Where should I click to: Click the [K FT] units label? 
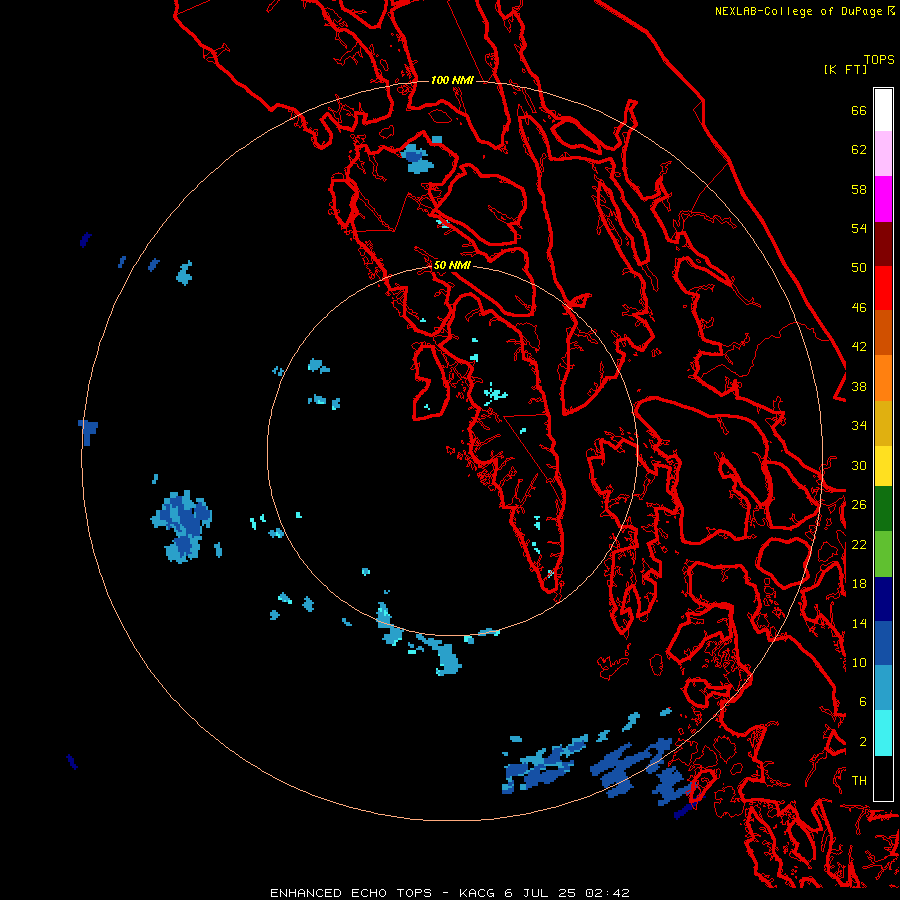[845, 69]
